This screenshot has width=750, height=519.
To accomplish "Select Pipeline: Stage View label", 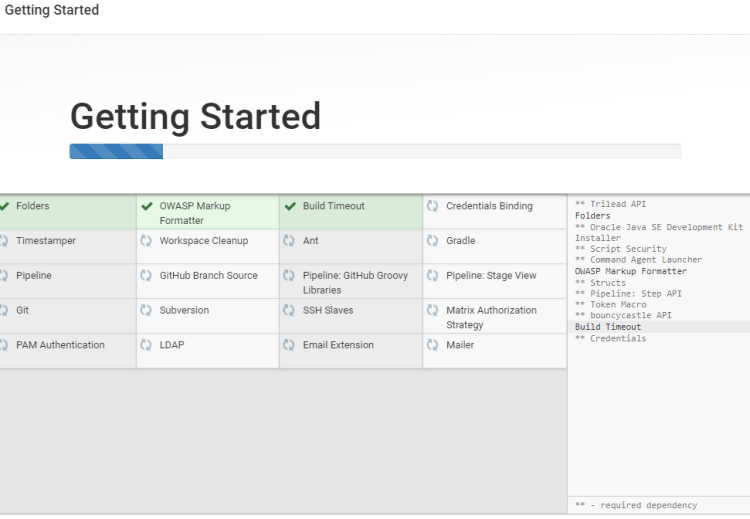I will (x=491, y=276).
